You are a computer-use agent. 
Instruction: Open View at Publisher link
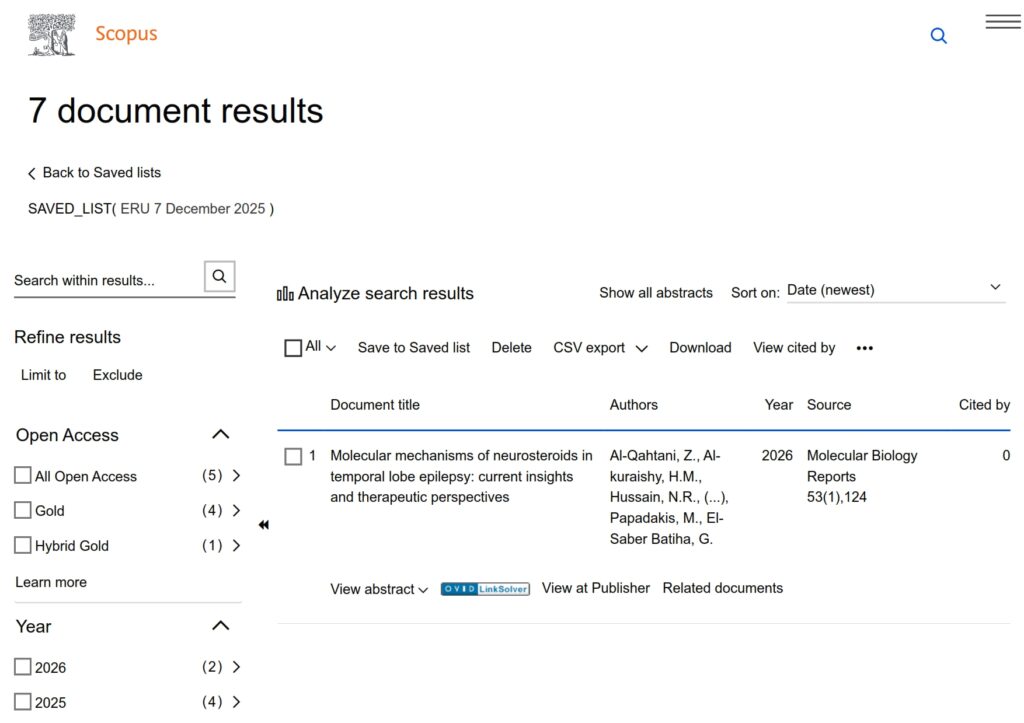(596, 588)
